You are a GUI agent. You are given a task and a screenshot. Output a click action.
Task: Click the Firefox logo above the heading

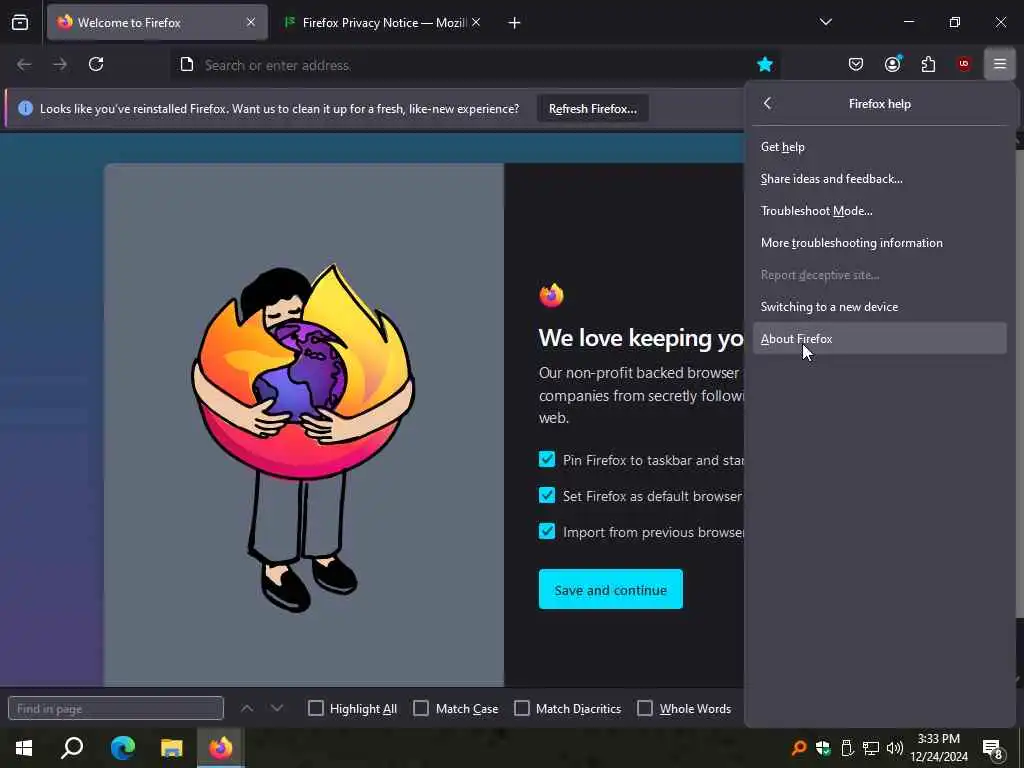(551, 295)
